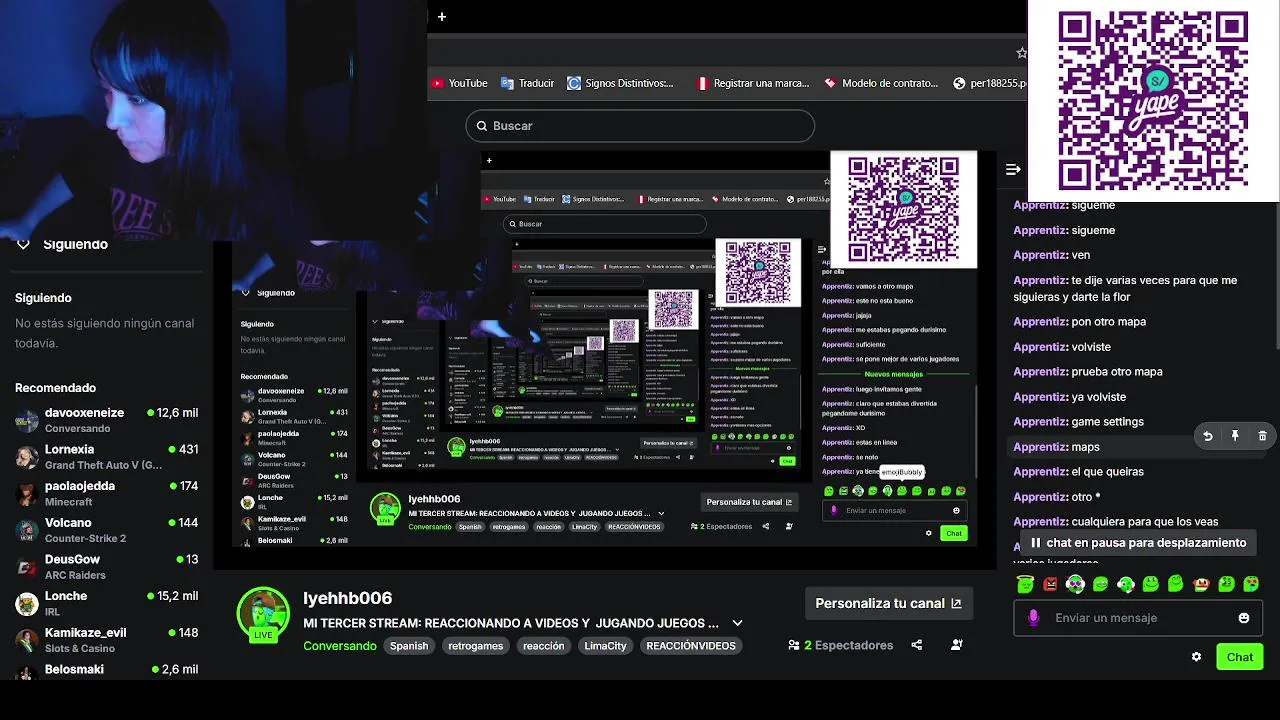Click the retrogames tag
The width and height of the screenshot is (1280, 720).
tap(476, 646)
